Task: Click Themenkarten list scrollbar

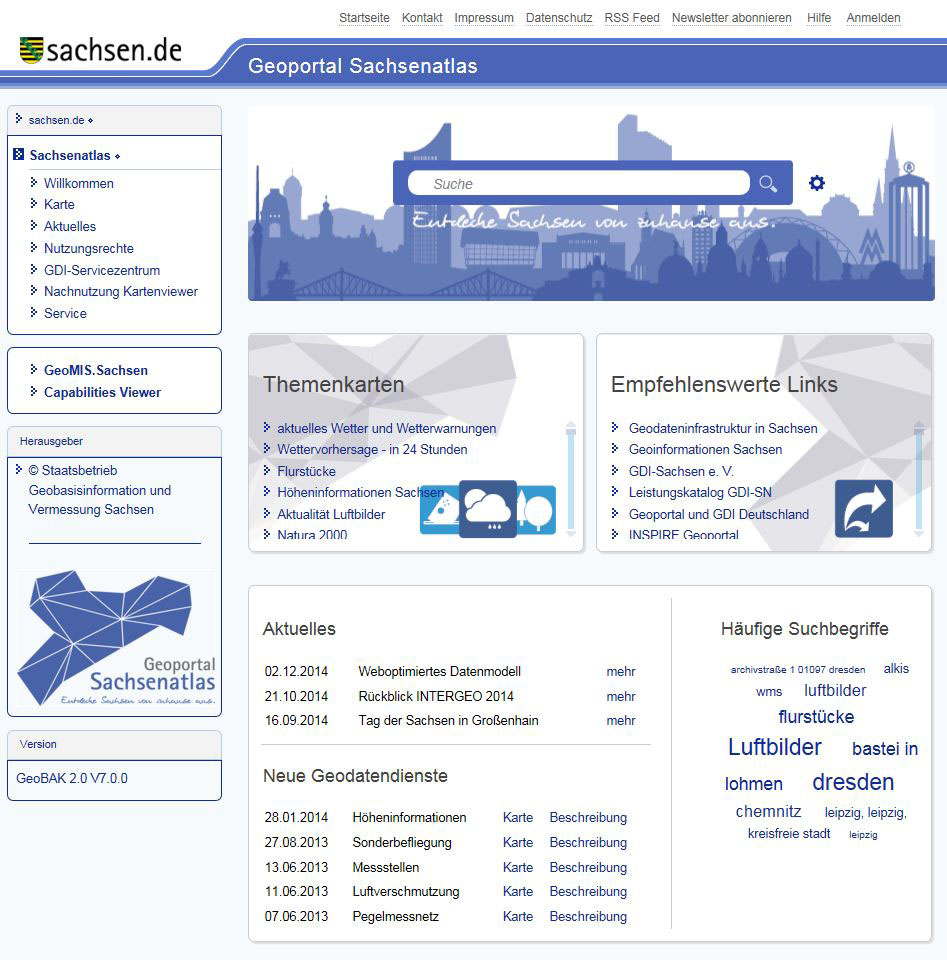Action: coord(571,479)
